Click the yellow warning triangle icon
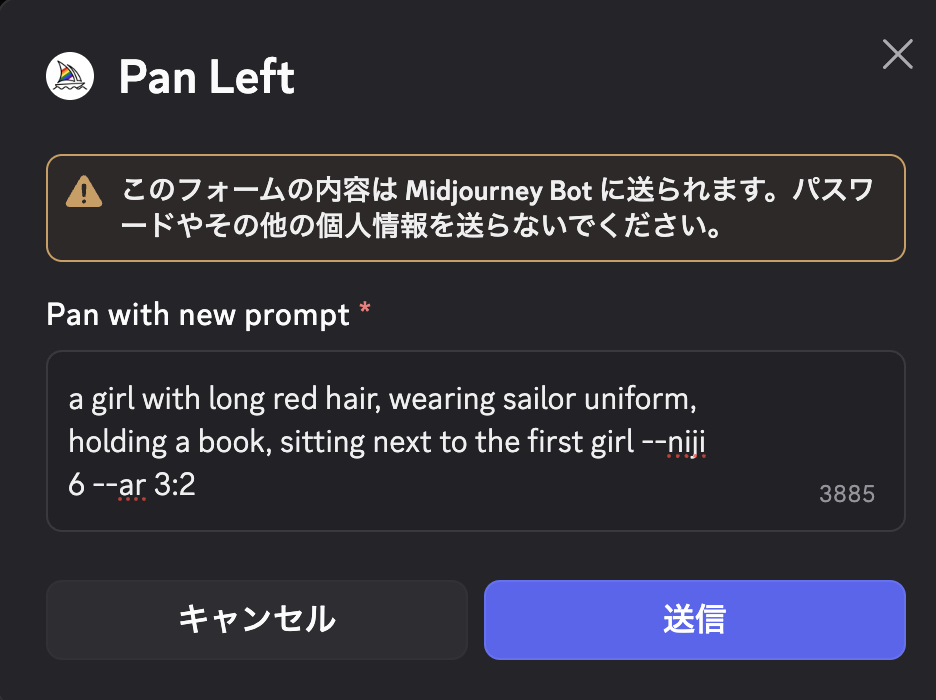Screen dimensions: 936x700 click(x=83, y=190)
